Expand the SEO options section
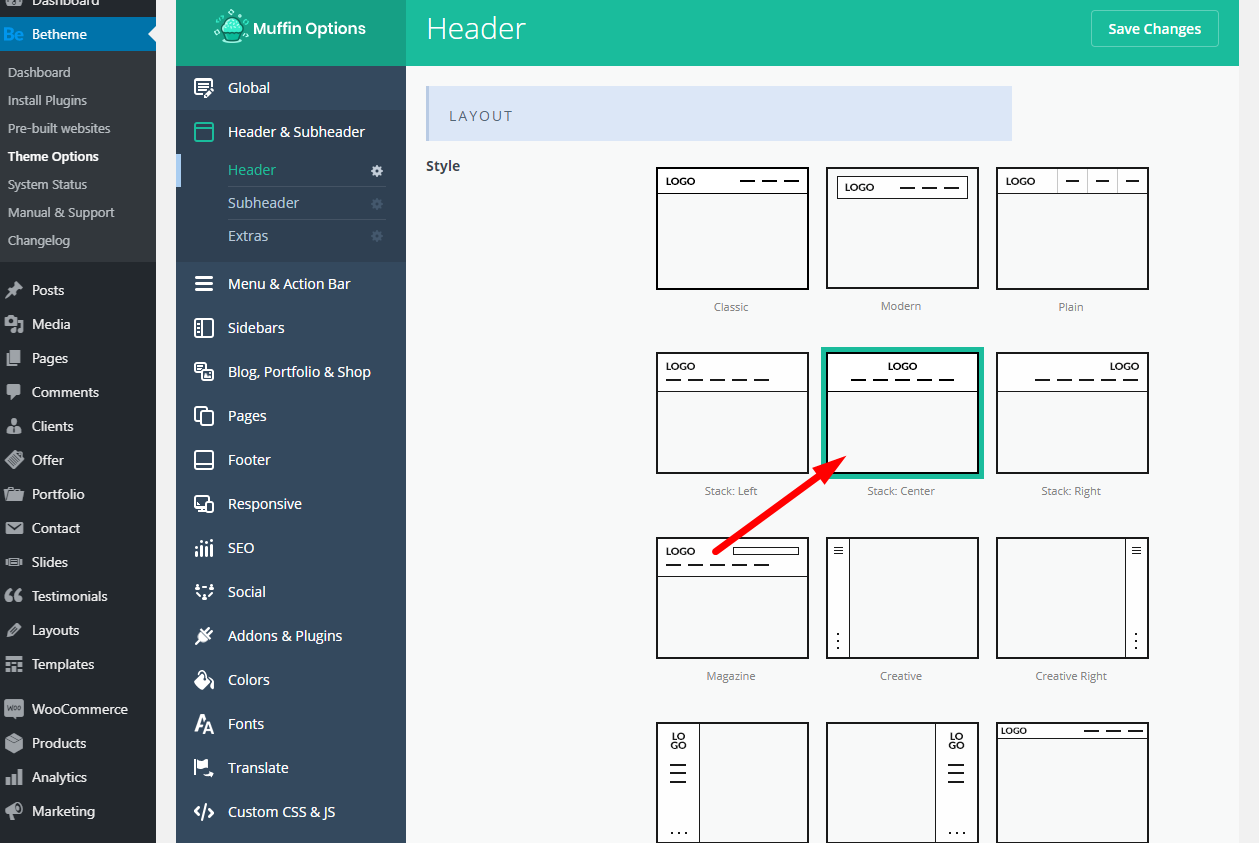The height and width of the screenshot is (843, 1259). [x=291, y=548]
